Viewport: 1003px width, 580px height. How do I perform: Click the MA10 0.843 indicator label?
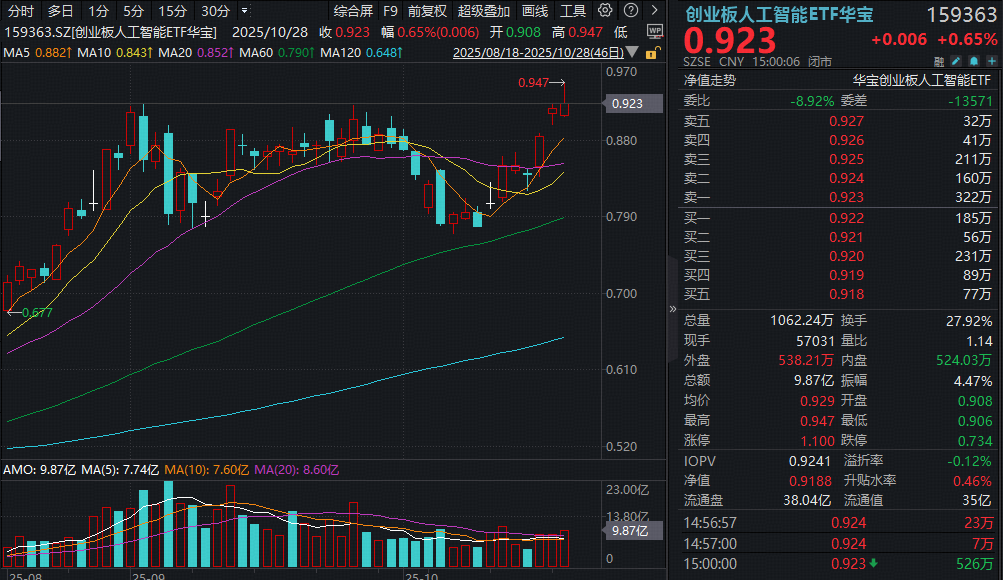coord(115,52)
